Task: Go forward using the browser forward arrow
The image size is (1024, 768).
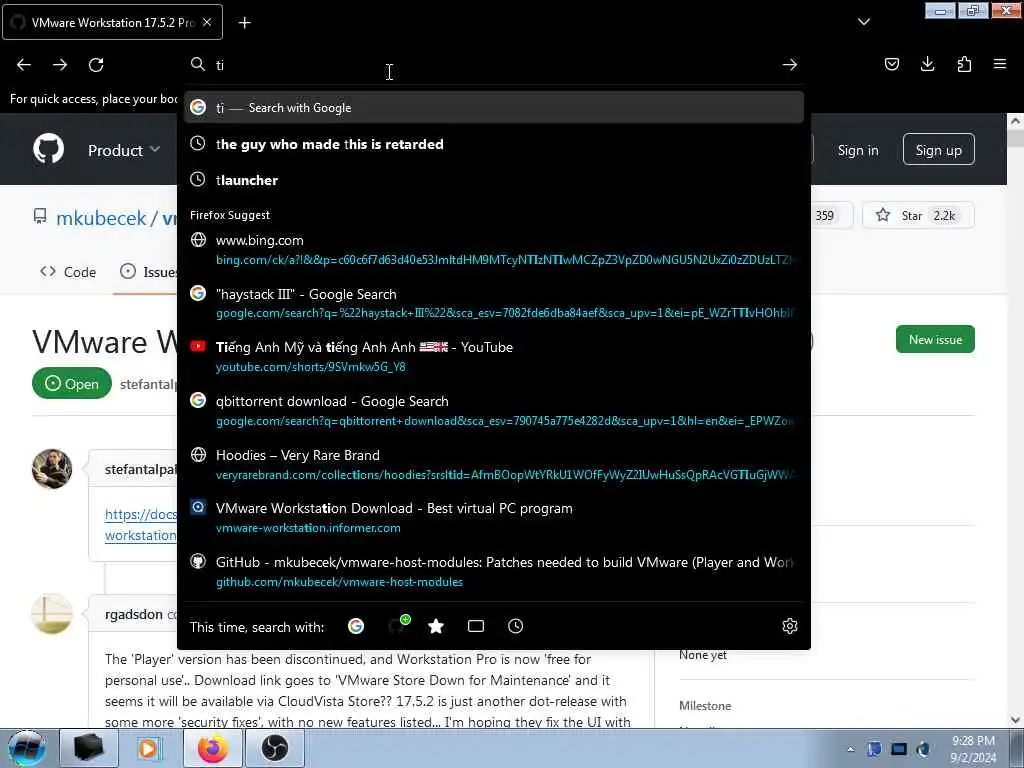Action: point(60,65)
